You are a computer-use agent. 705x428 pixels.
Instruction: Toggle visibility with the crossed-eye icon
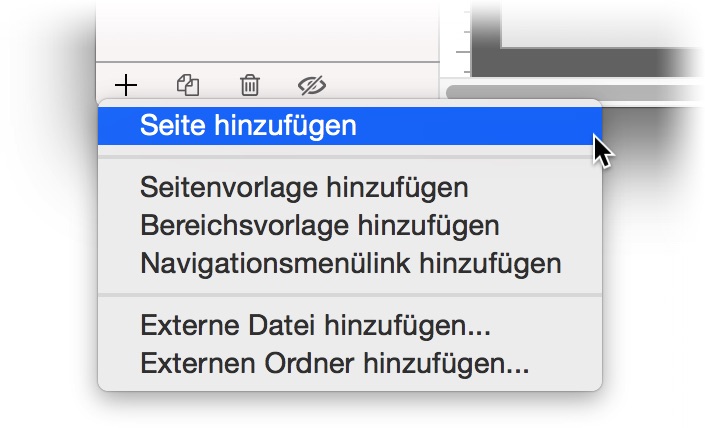tap(313, 85)
